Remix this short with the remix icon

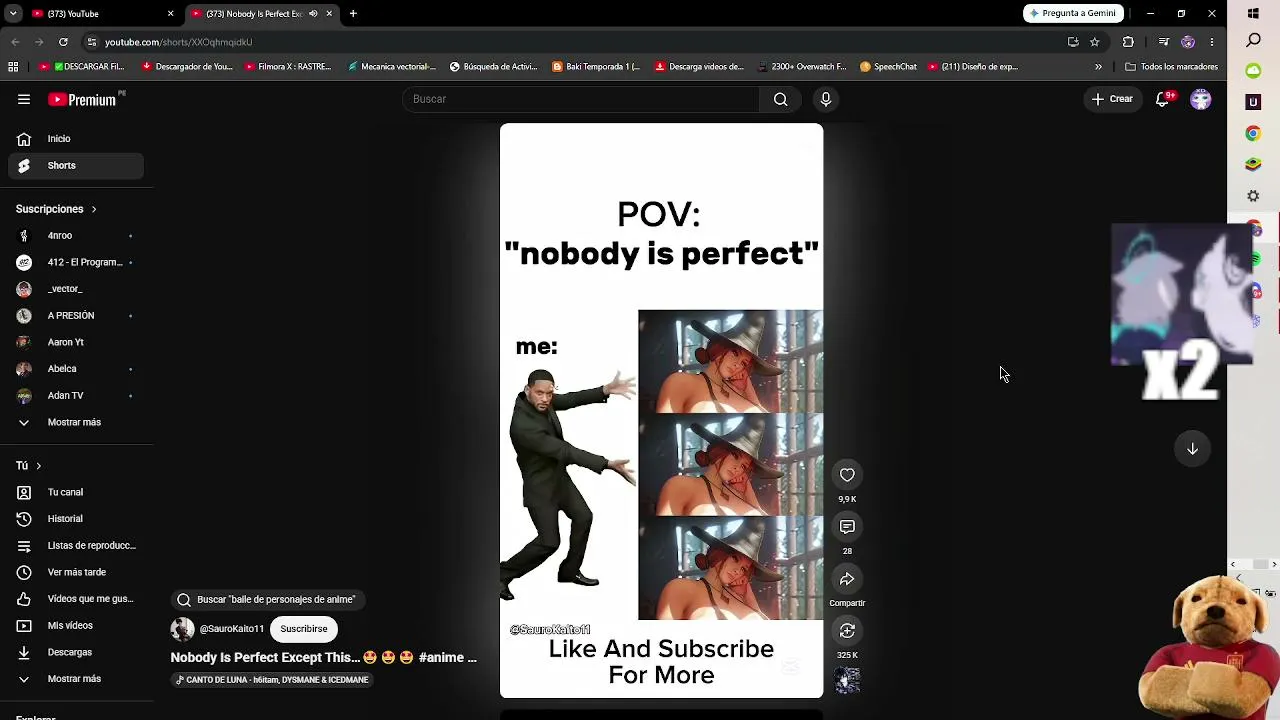(847, 631)
